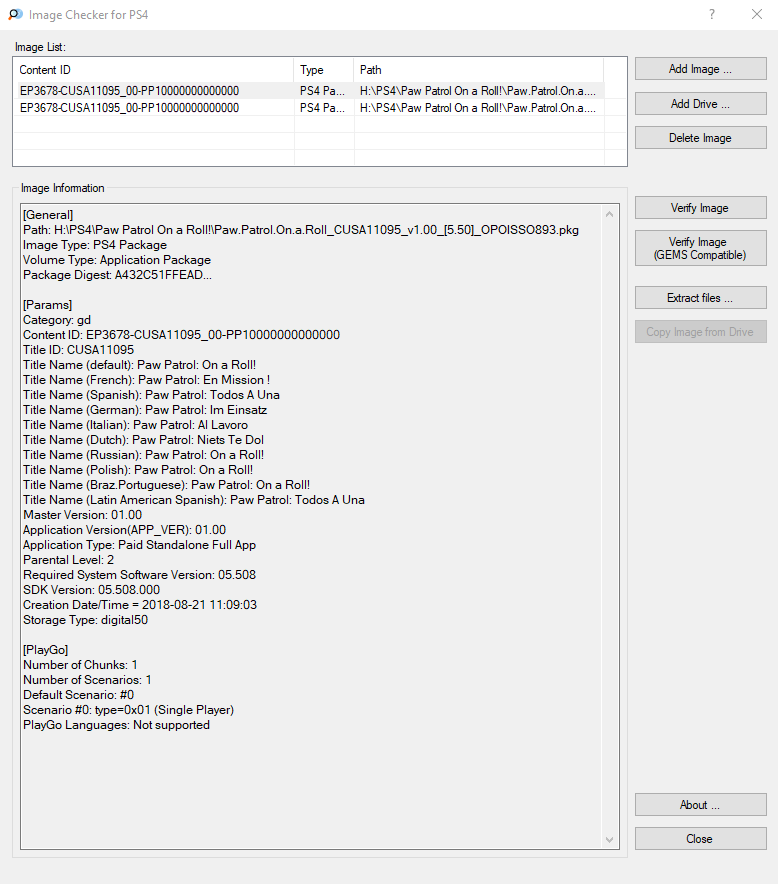Click the Type column header
Viewport: 778px width, 884px height.
pos(324,70)
